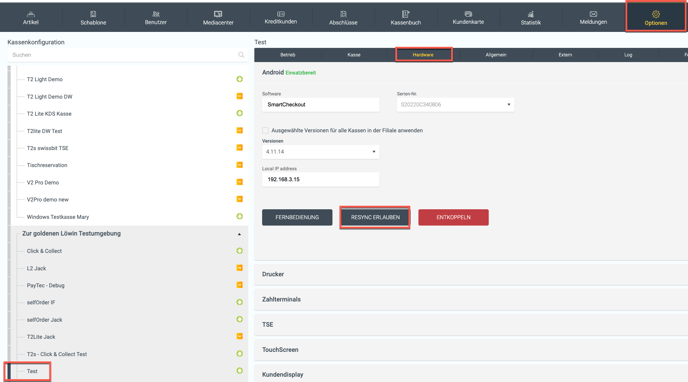Collapse Zur goldenen Löwin Testumgebung group
The image size is (688, 382).
(x=239, y=234)
